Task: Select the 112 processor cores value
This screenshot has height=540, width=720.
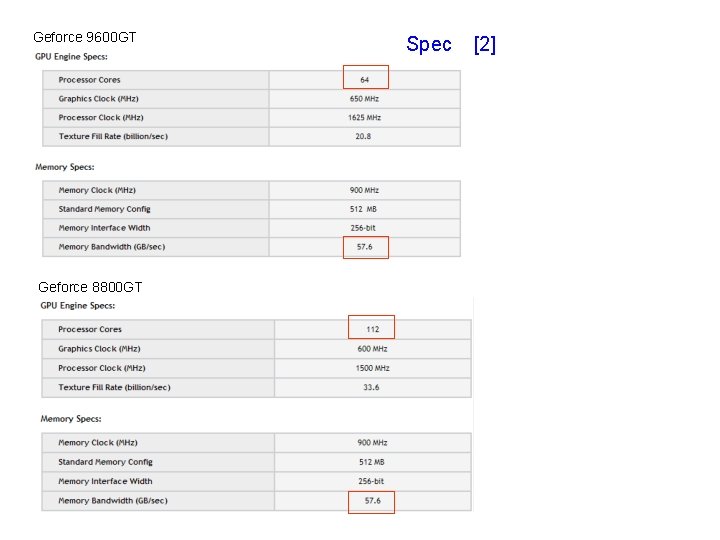Action: (372, 329)
